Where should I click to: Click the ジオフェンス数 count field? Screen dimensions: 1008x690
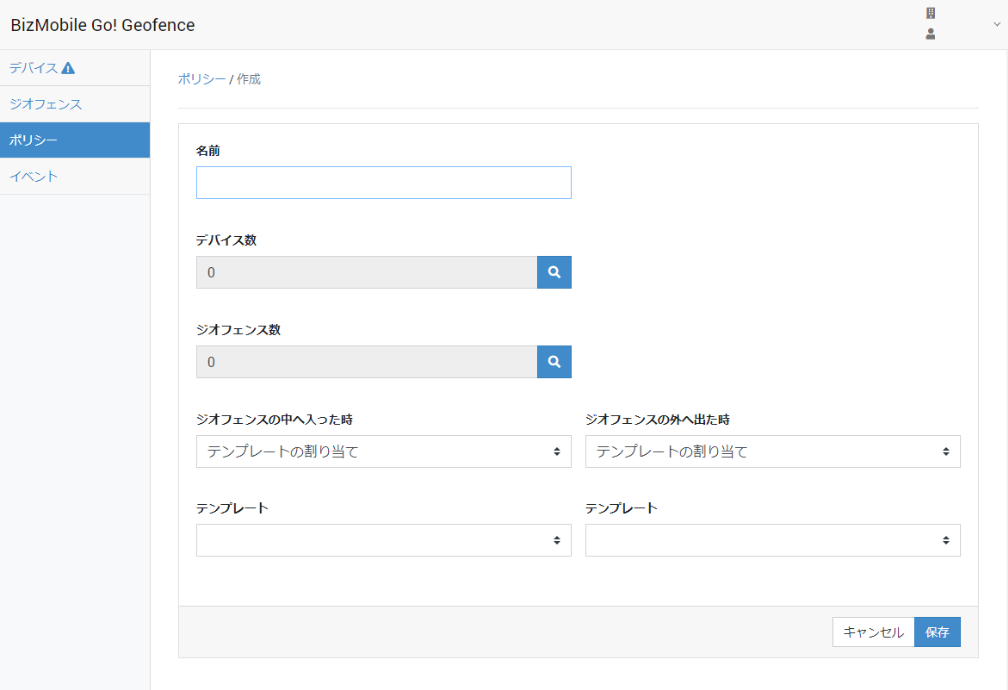366,361
